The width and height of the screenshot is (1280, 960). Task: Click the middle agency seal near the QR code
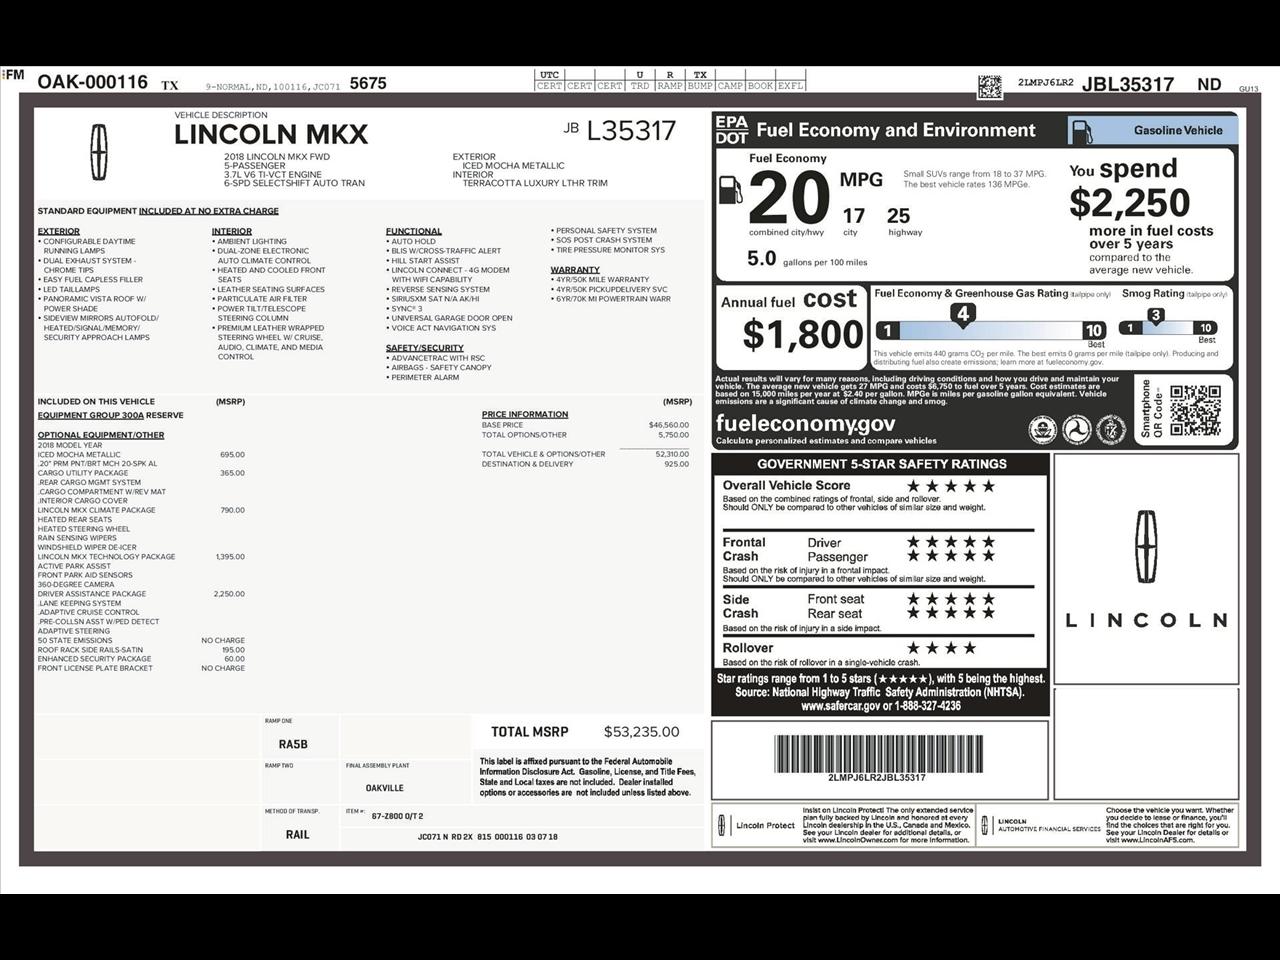point(1077,430)
